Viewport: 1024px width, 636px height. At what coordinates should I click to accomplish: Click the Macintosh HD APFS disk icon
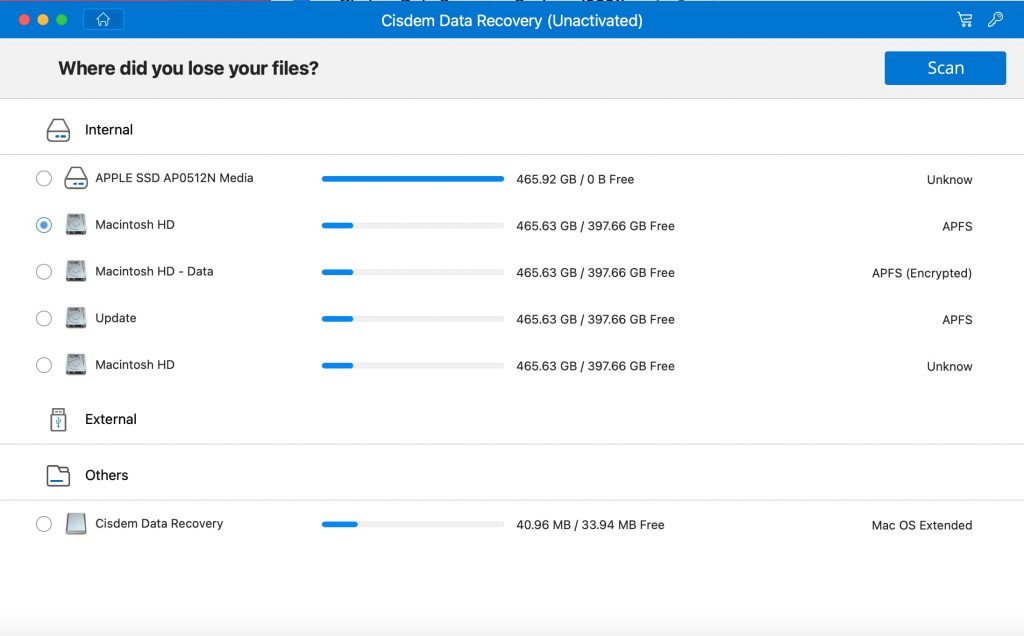pos(76,225)
